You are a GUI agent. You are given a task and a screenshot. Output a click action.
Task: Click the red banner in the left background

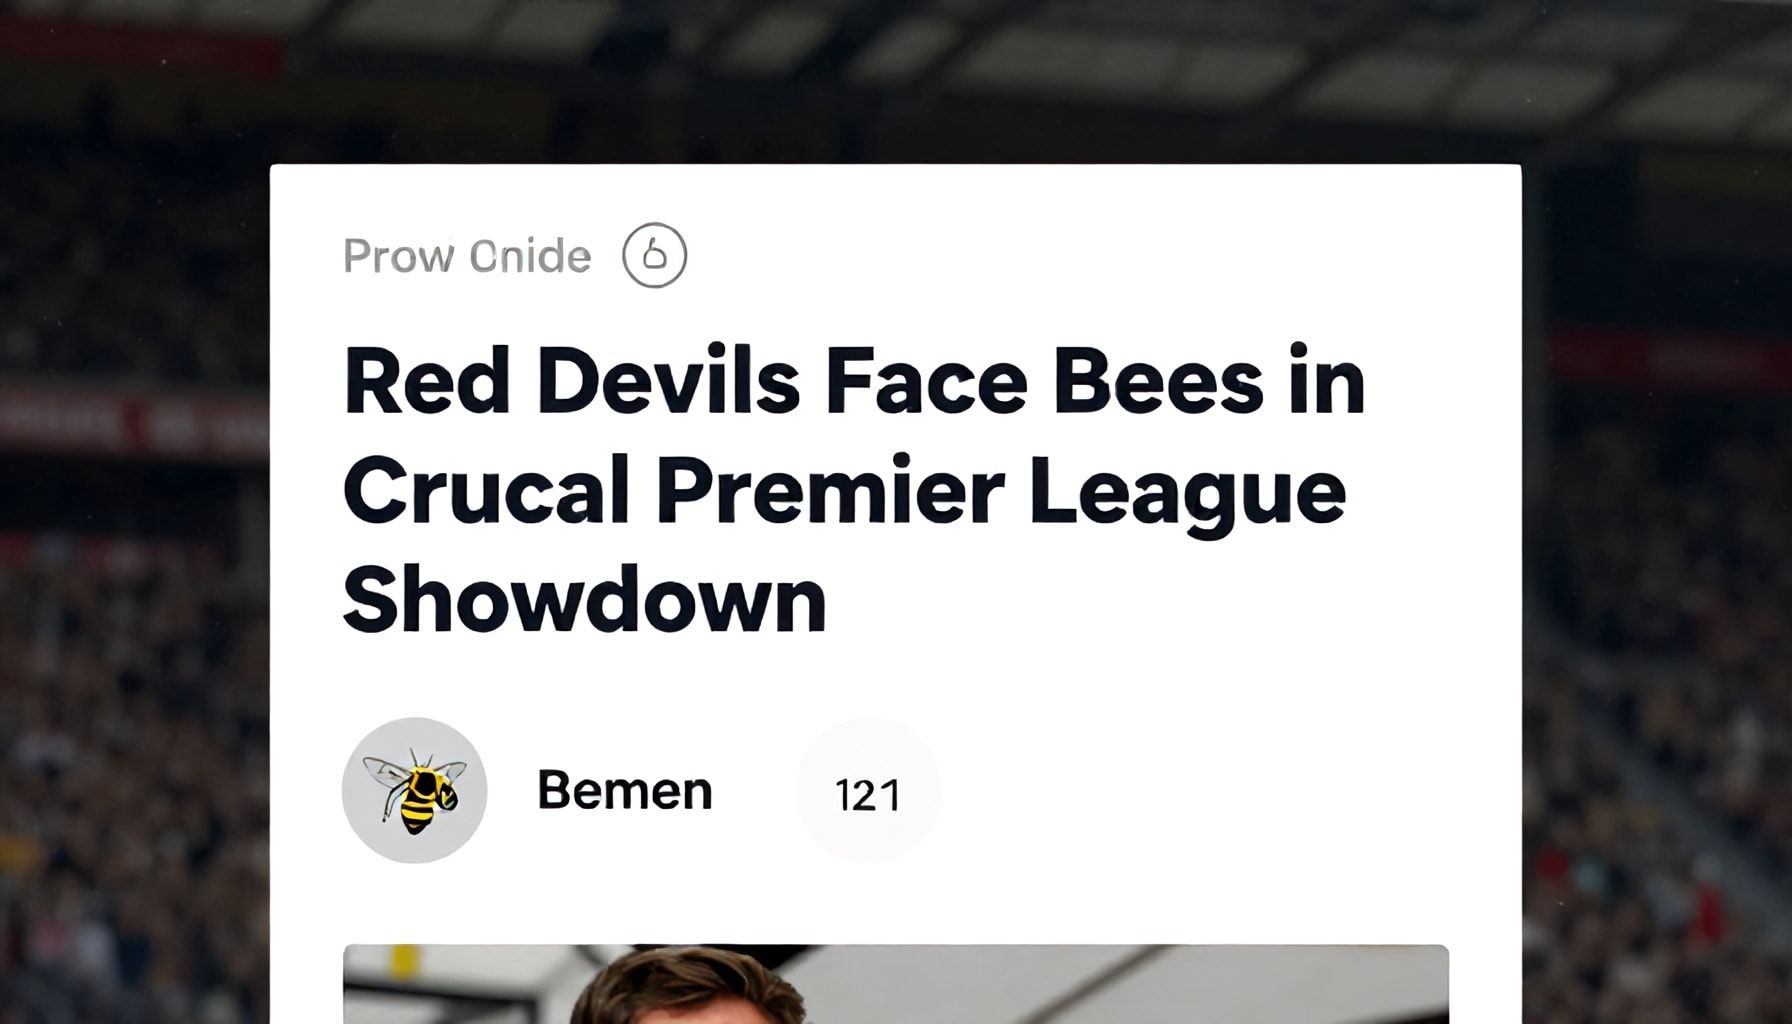[130, 422]
